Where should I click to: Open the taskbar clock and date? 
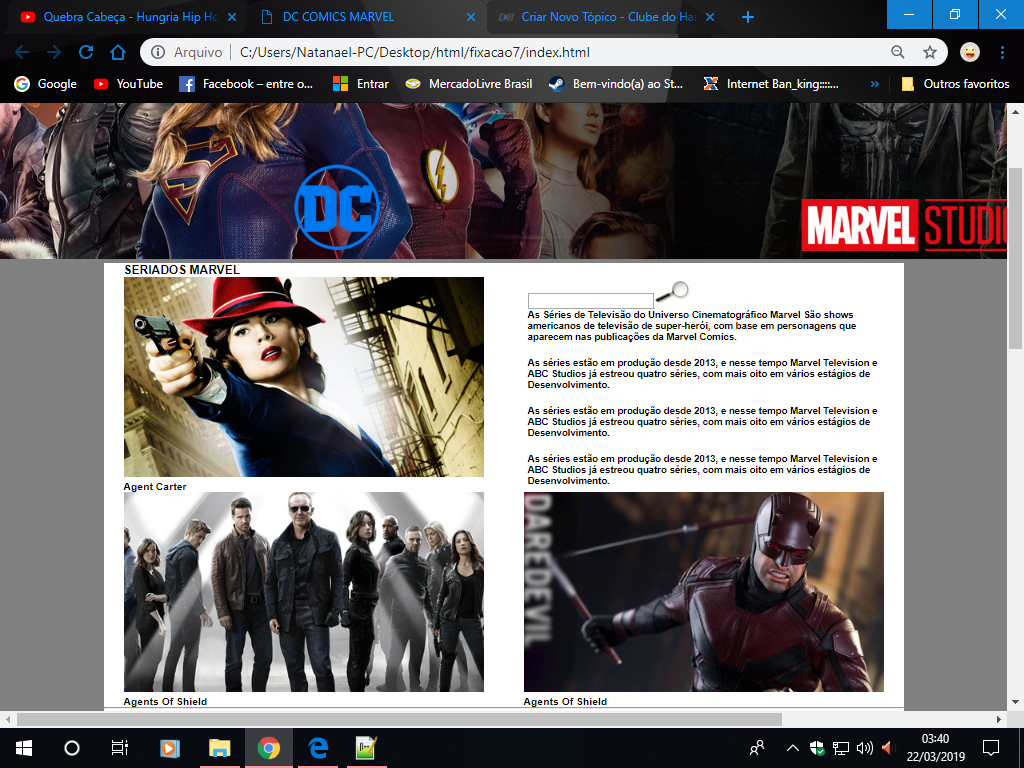[x=935, y=748]
